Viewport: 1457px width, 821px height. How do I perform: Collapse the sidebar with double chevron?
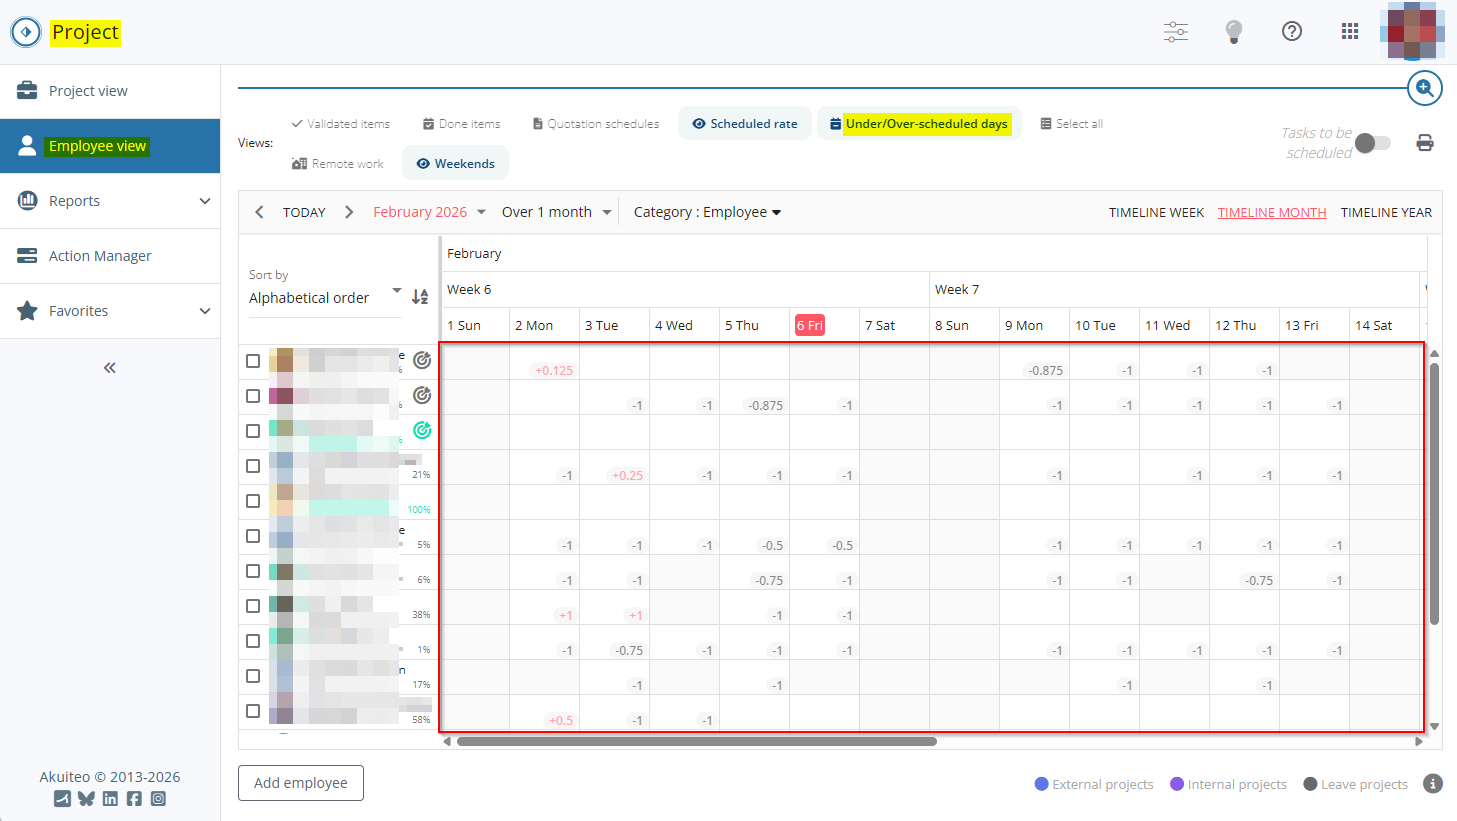[110, 368]
